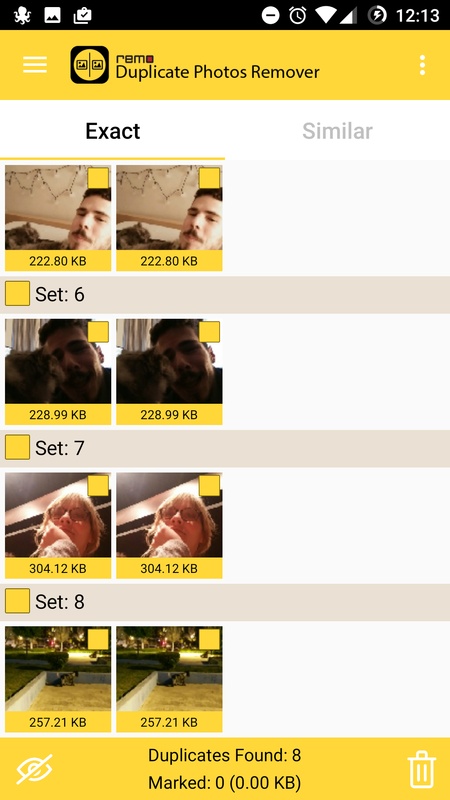
Task: Mark first 222.80 KB photo checkbox
Action: [x=98, y=178]
